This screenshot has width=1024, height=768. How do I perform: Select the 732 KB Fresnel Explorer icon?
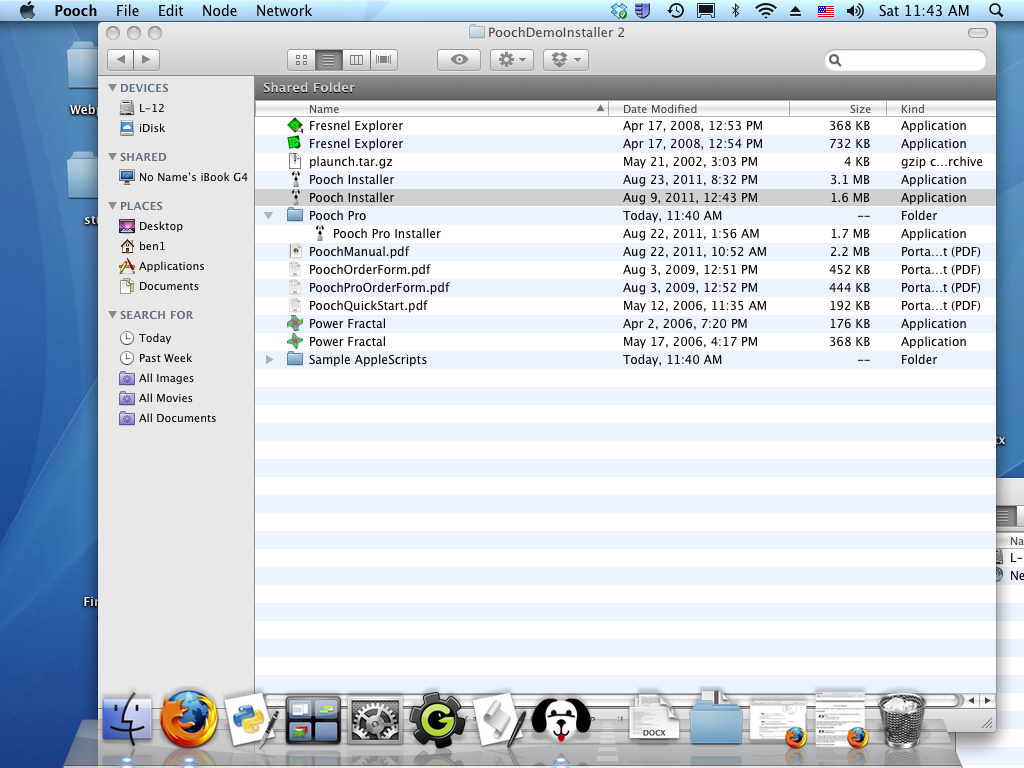(295, 143)
